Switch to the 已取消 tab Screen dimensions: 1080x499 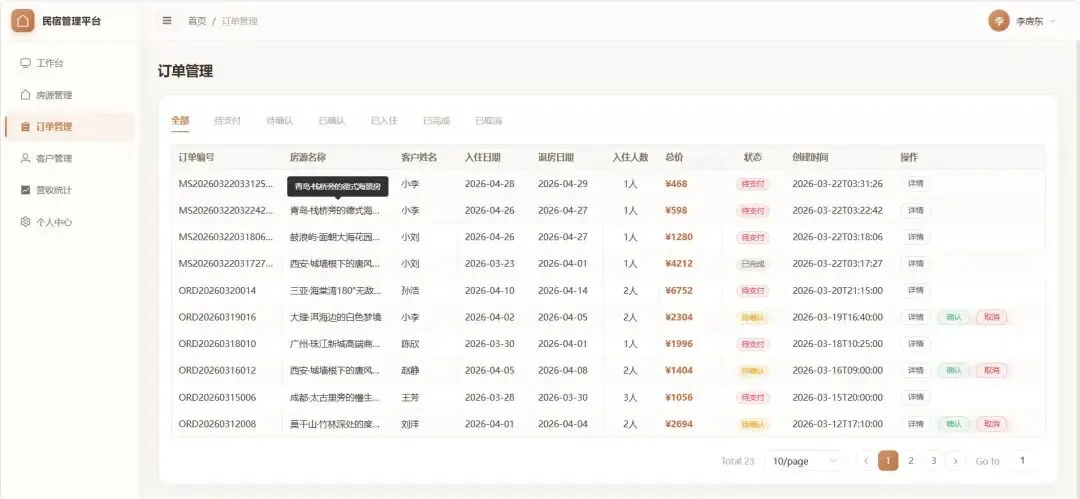pyautogui.click(x=489, y=121)
